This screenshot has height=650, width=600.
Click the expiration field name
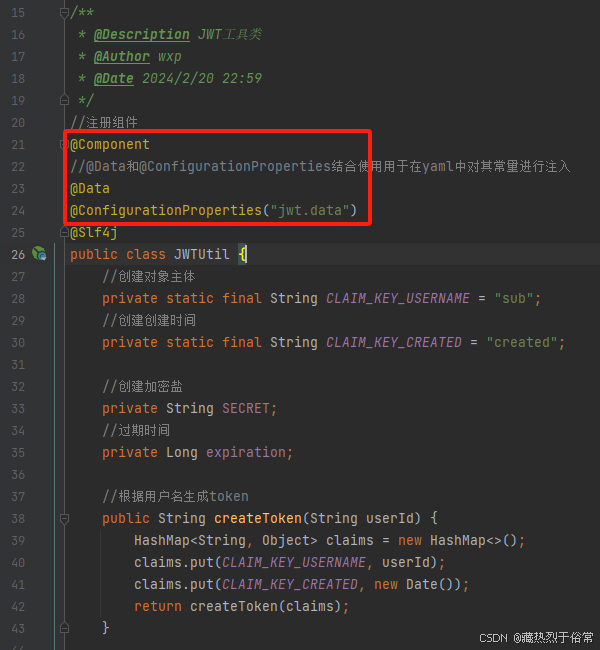246,452
